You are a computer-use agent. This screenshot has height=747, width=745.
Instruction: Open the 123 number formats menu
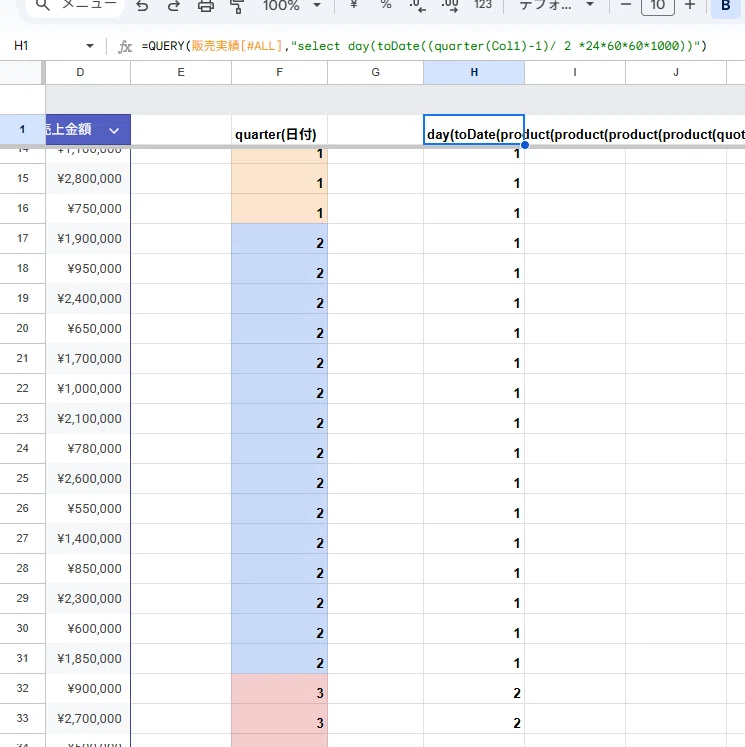(x=483, y=6)
